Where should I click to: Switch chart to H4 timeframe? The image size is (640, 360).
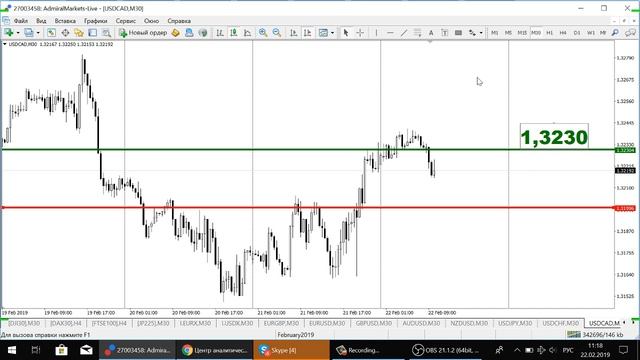click(x=563, y=33)
